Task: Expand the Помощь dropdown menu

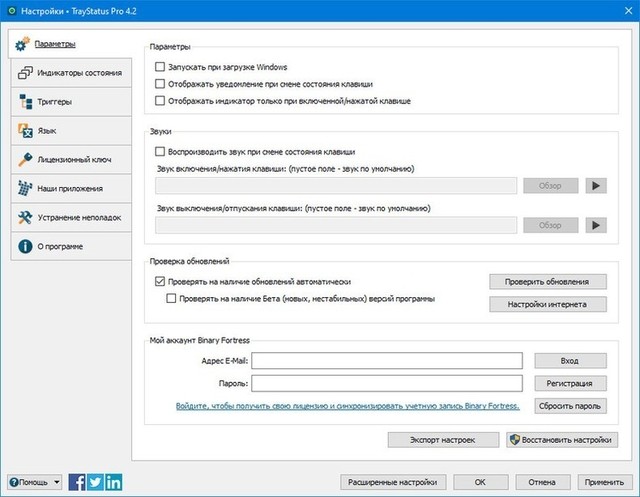Action: 35,482
